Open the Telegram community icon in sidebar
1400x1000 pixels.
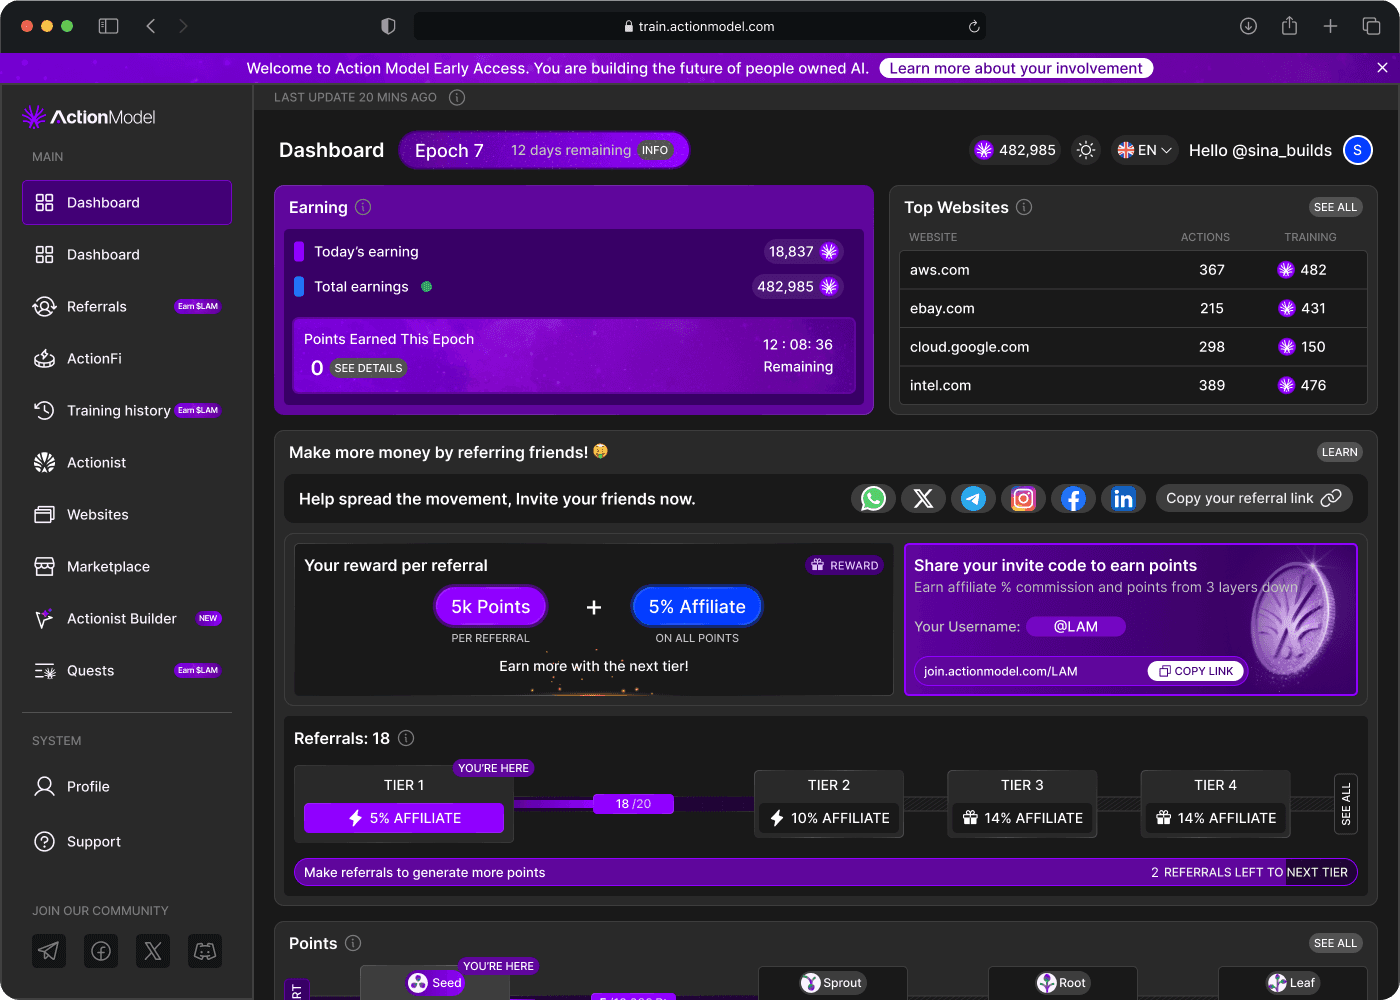(x=49, y=951)
